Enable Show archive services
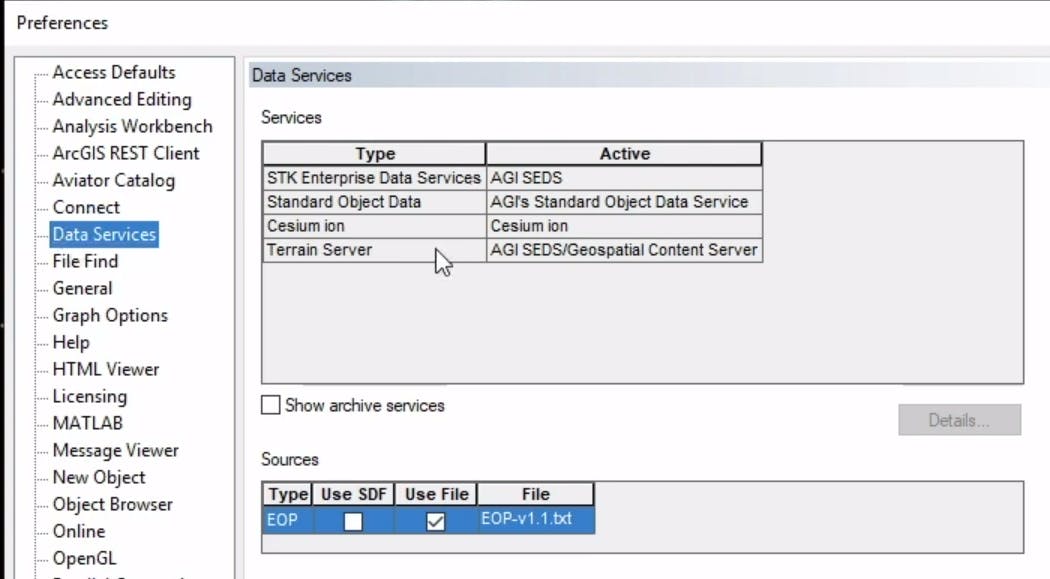This screenshot has height=579, width=1050. 270,405
